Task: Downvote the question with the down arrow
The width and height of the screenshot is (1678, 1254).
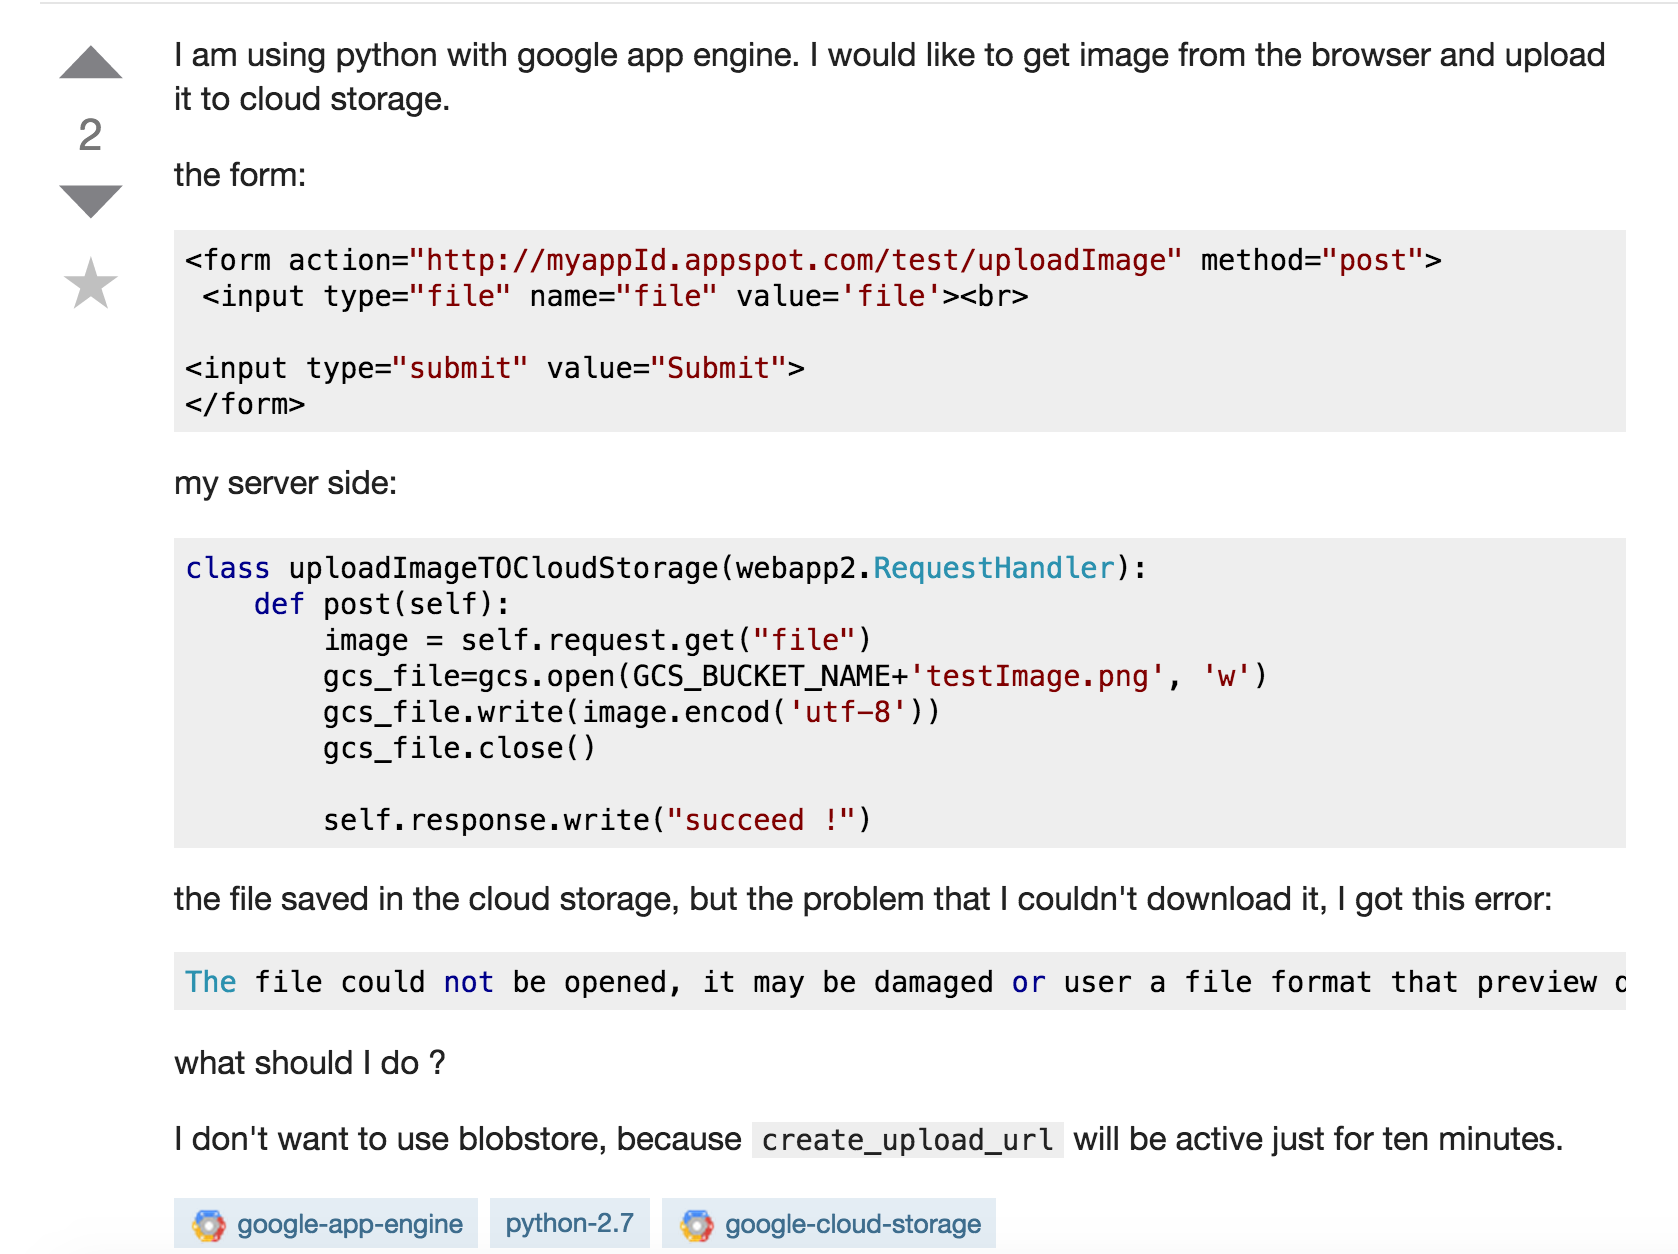Action: coord(90,201)
